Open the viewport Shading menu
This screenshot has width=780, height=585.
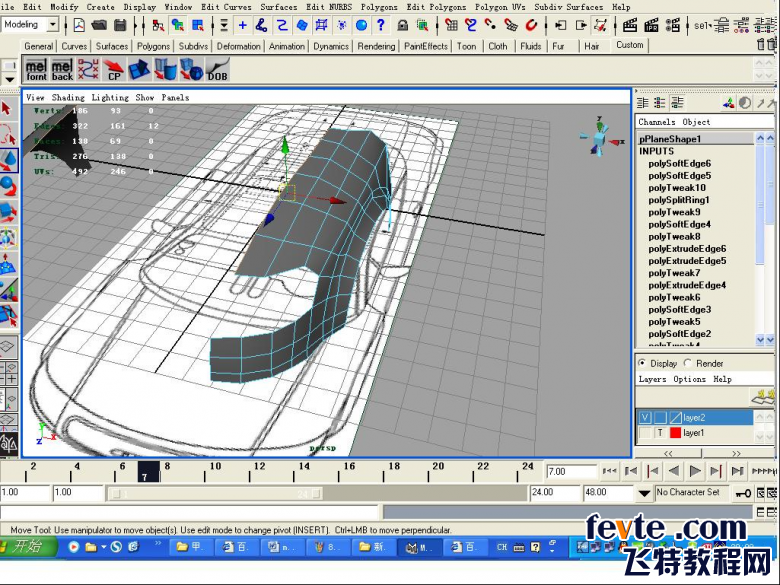(x=68, y=98)
